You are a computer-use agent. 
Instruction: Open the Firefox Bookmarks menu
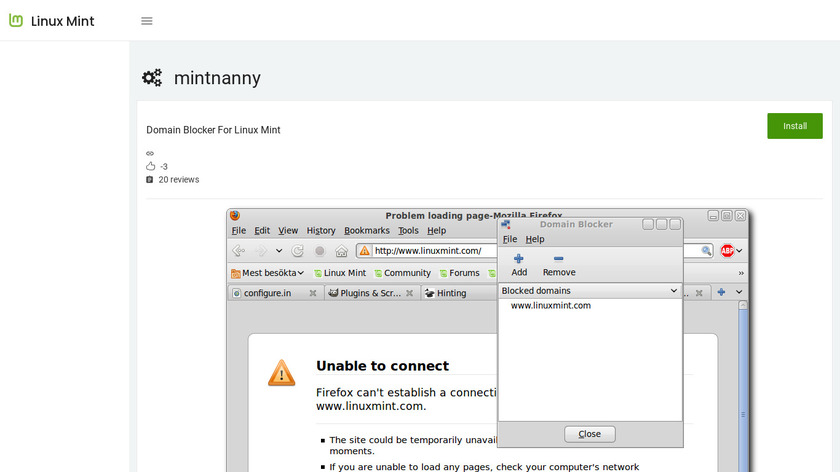tap(367, 230)
